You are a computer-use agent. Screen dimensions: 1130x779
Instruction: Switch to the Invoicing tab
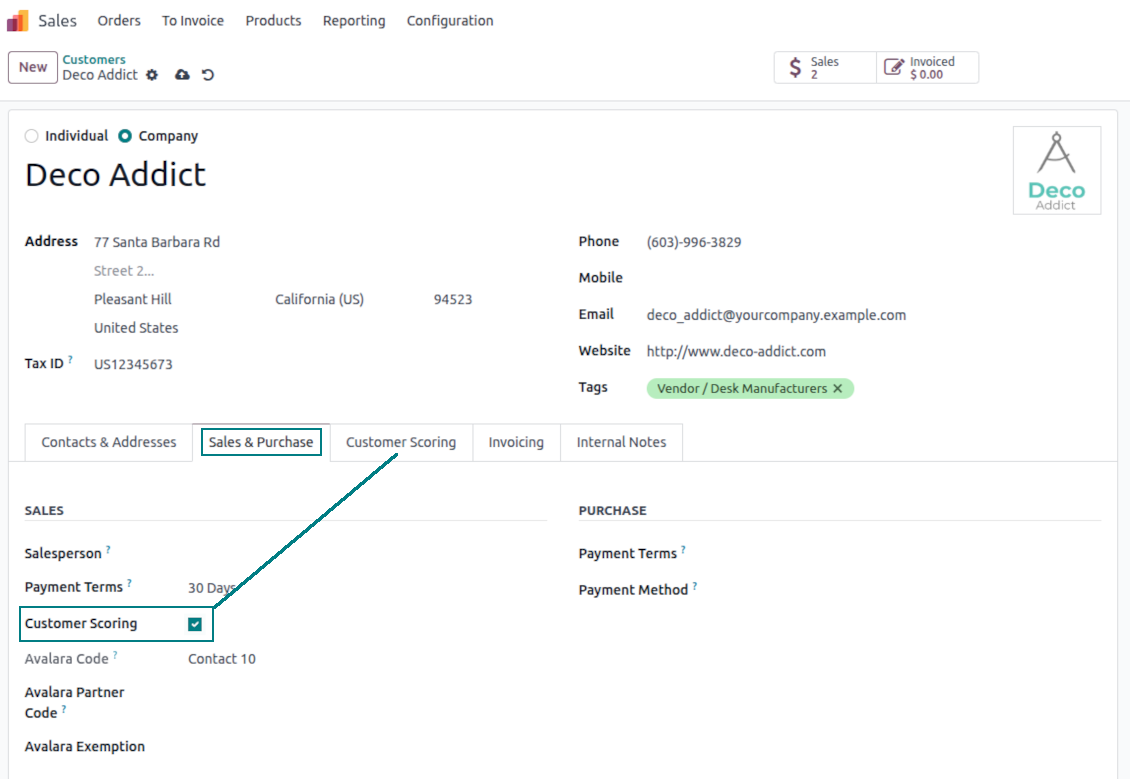point(516,442)
